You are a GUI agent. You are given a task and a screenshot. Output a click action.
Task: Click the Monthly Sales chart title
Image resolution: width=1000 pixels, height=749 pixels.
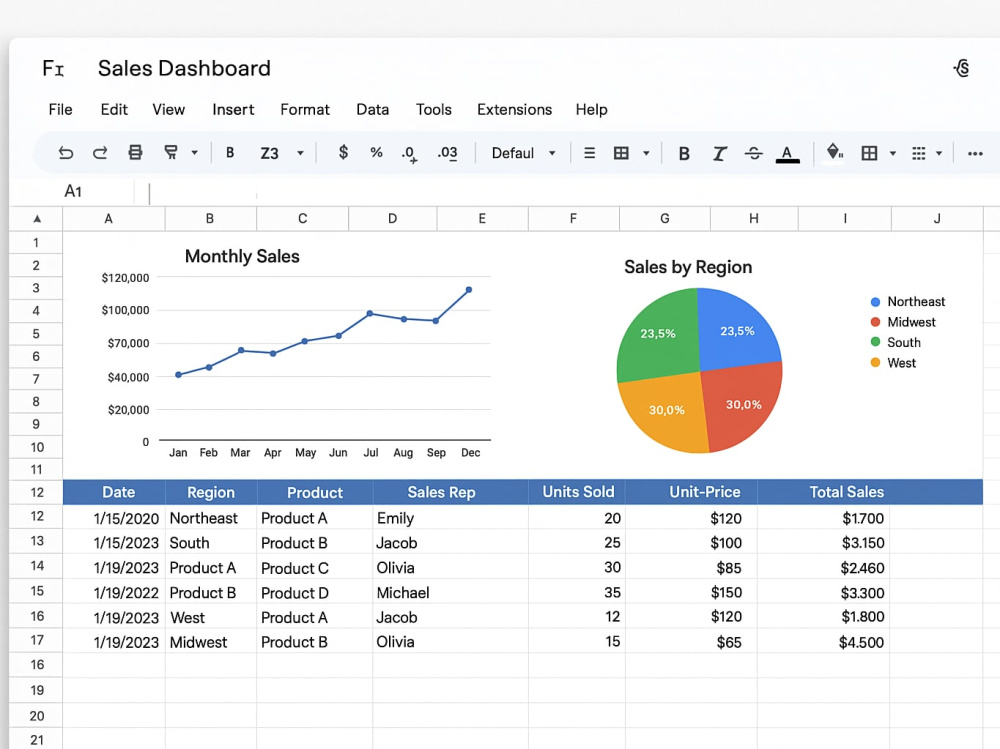[x=242, y=256]
